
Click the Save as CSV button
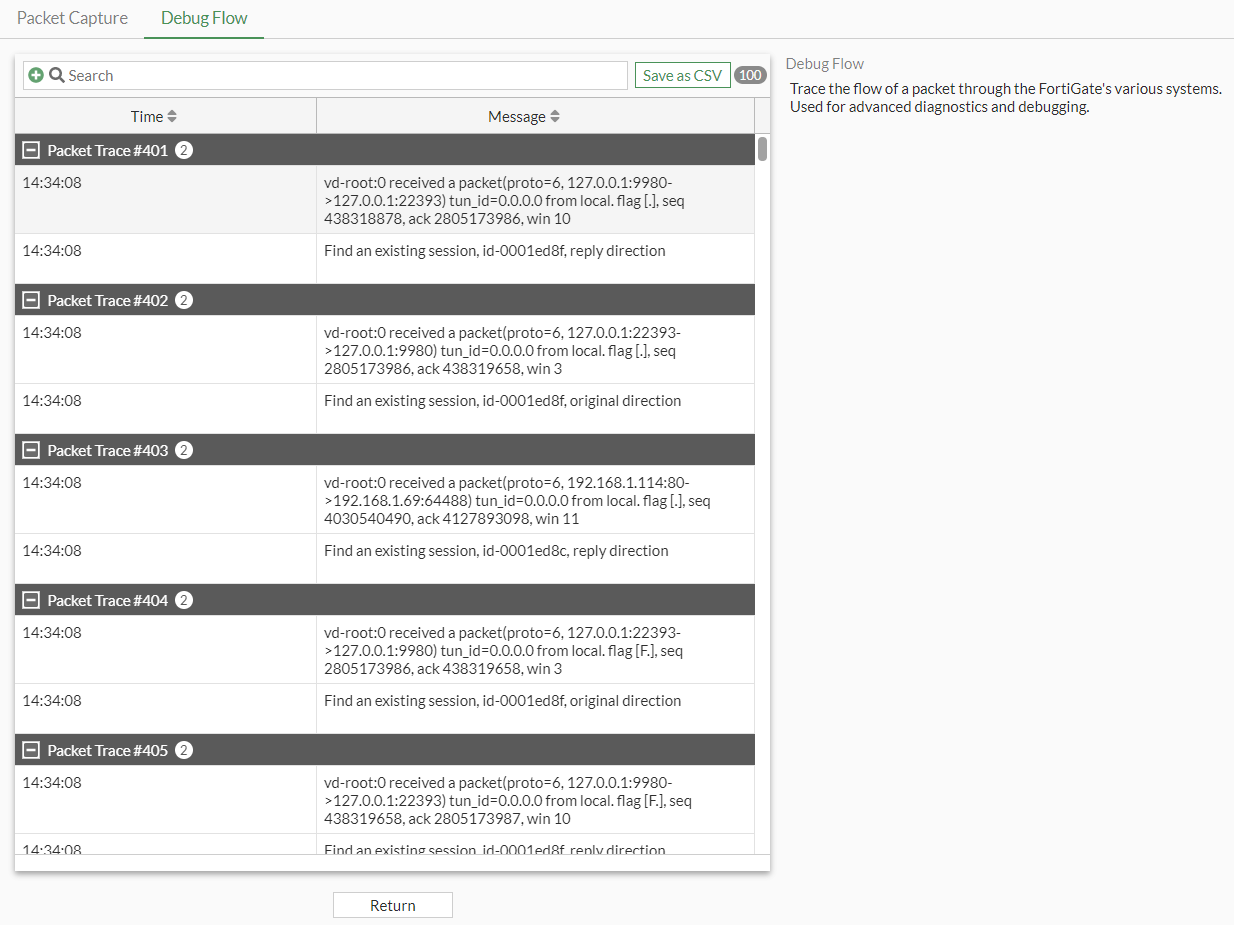[x=682, y=74]
